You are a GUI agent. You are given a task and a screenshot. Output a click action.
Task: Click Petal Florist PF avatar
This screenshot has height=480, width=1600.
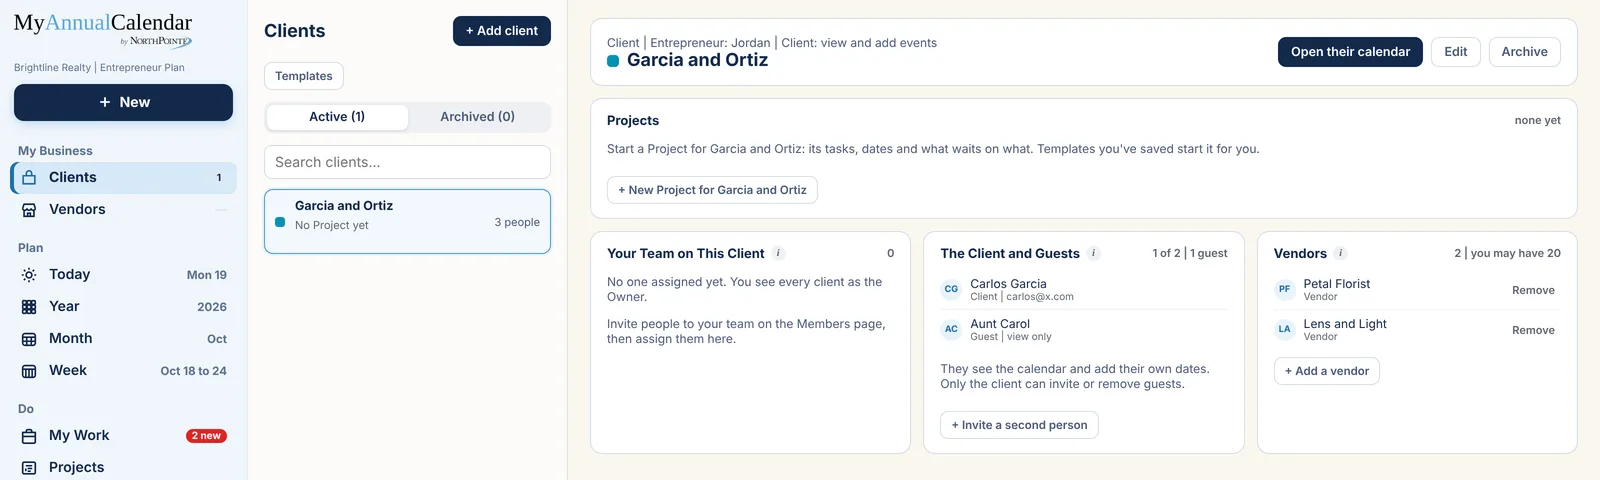1284,290
